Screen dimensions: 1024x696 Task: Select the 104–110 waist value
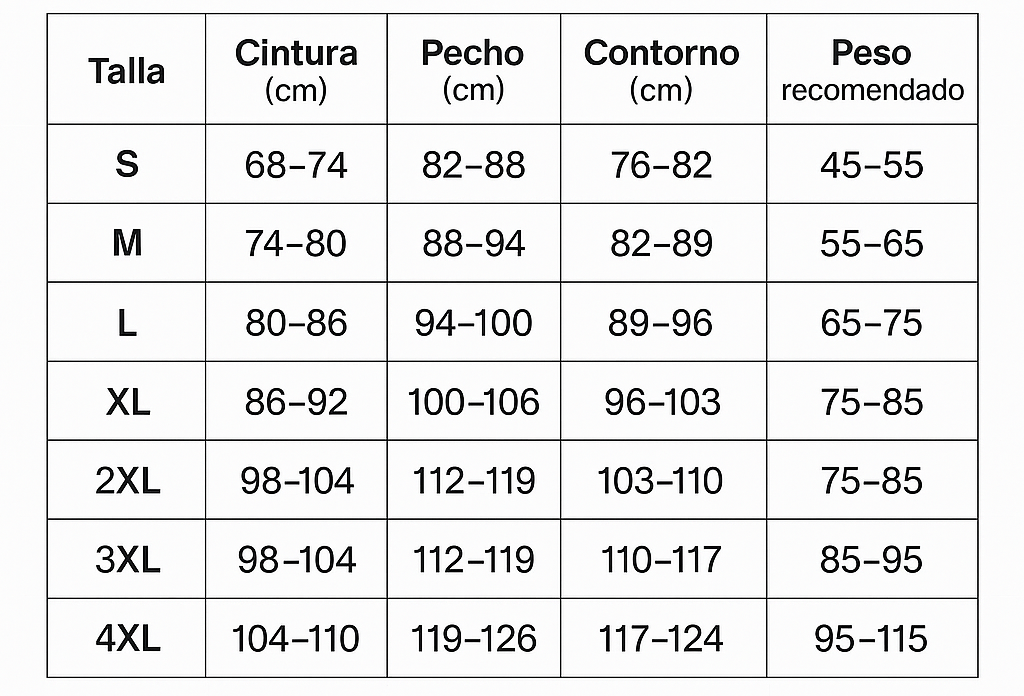296,639
